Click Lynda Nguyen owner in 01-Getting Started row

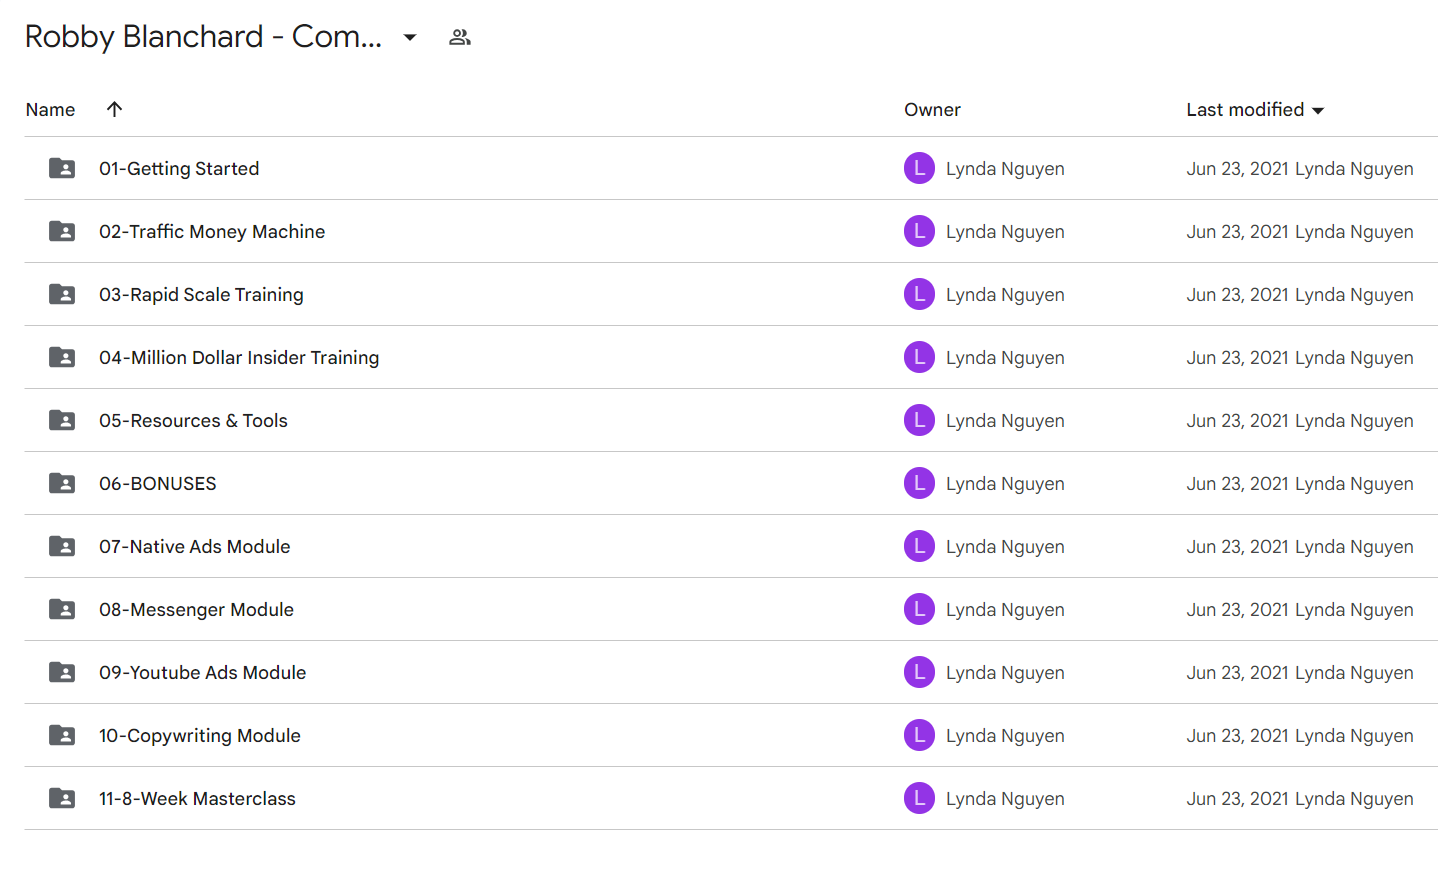(1005, 169)
